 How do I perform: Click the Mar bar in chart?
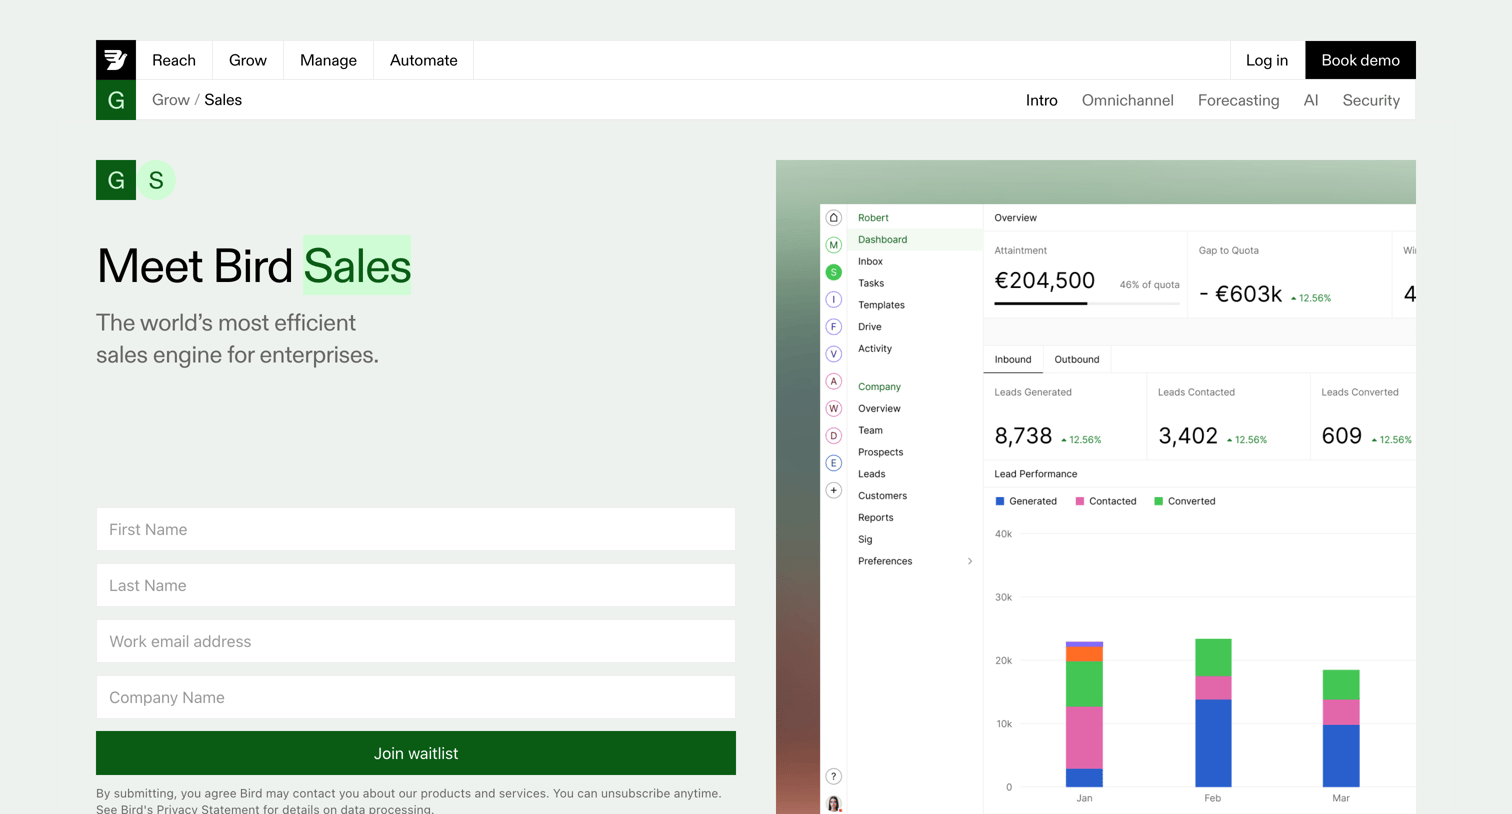(1341, 728)
